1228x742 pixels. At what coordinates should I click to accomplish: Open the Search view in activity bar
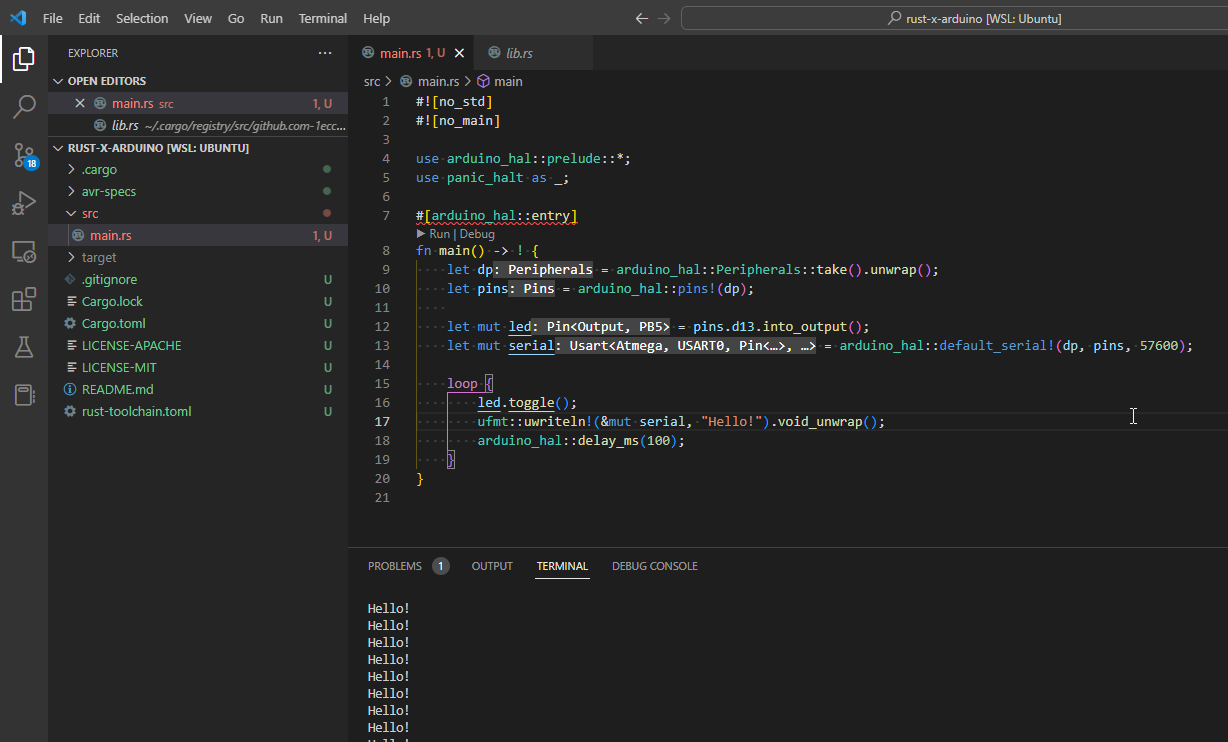24,107
